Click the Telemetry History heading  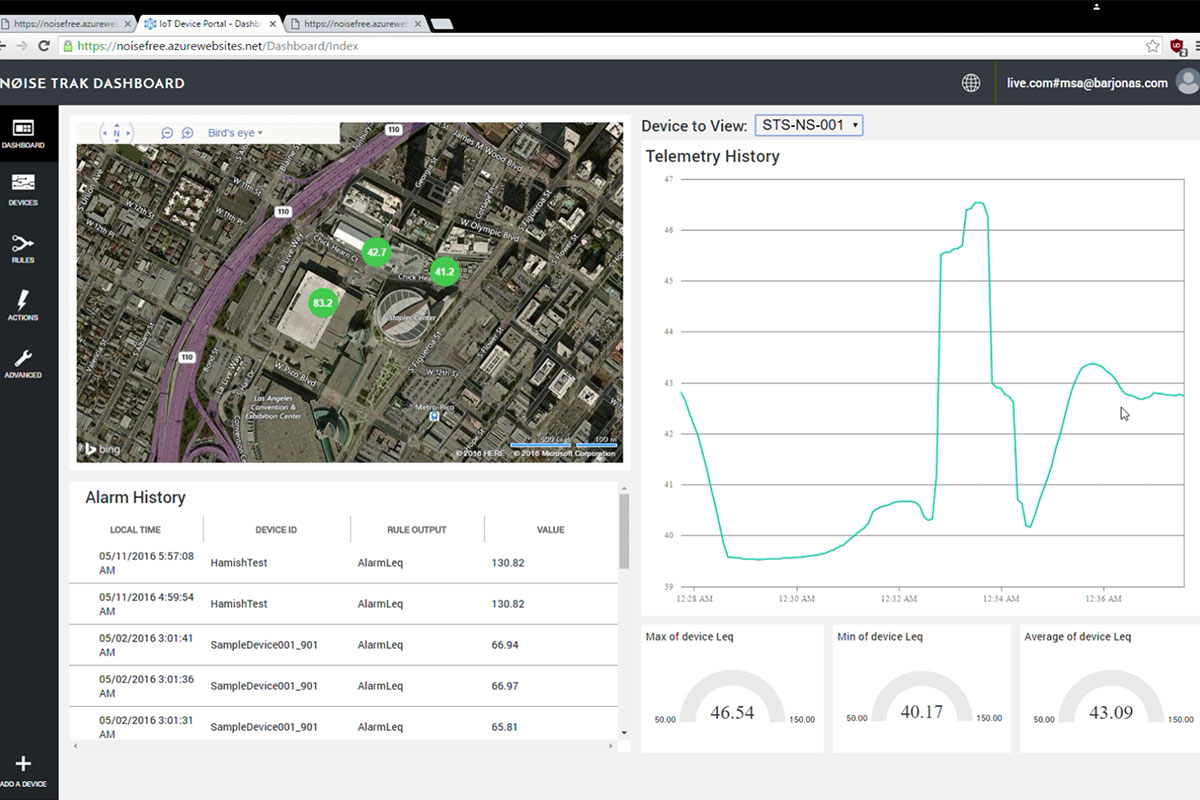tap(712, 156)
